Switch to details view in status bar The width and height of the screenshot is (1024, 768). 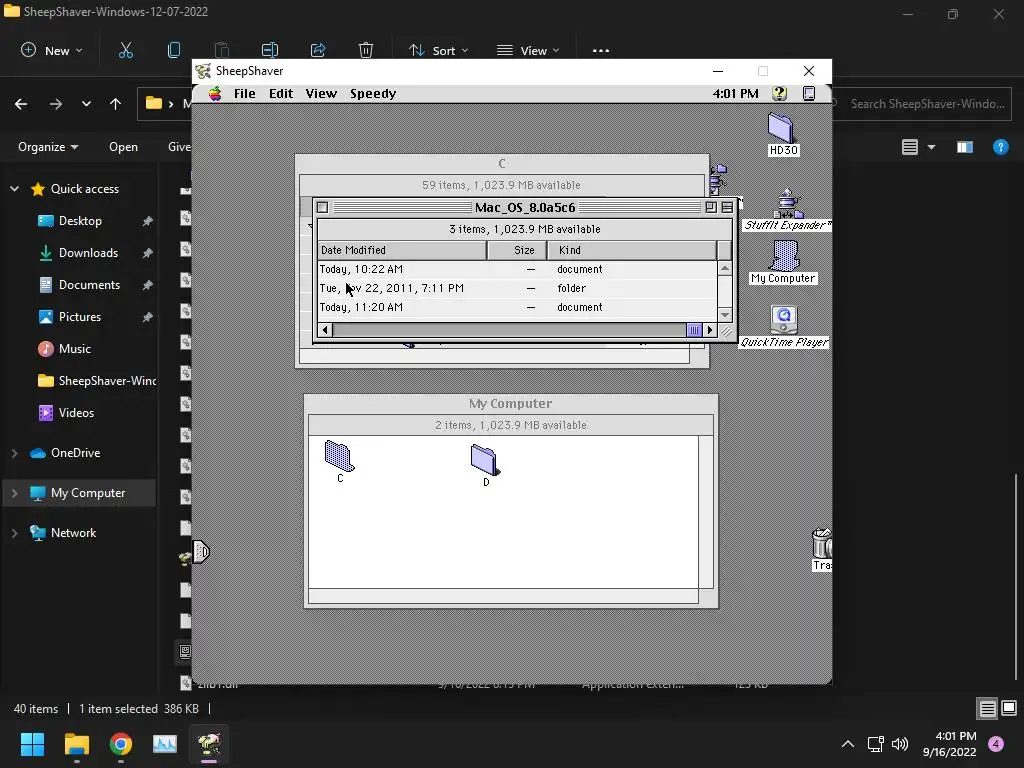[987, 708]
